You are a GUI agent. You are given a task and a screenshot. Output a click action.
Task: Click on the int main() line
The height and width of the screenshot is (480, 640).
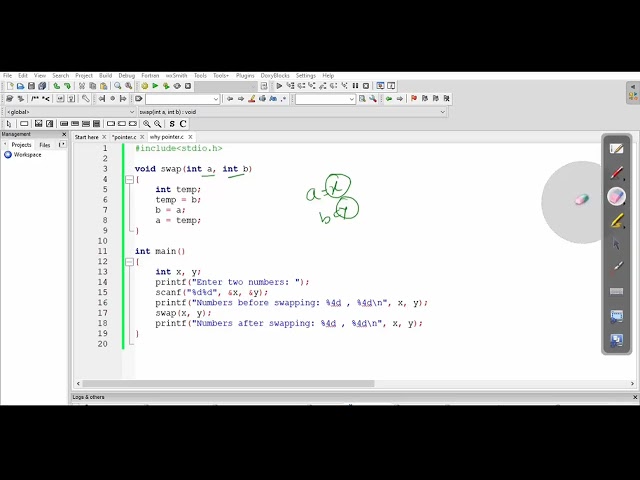[x=160, y=251]
